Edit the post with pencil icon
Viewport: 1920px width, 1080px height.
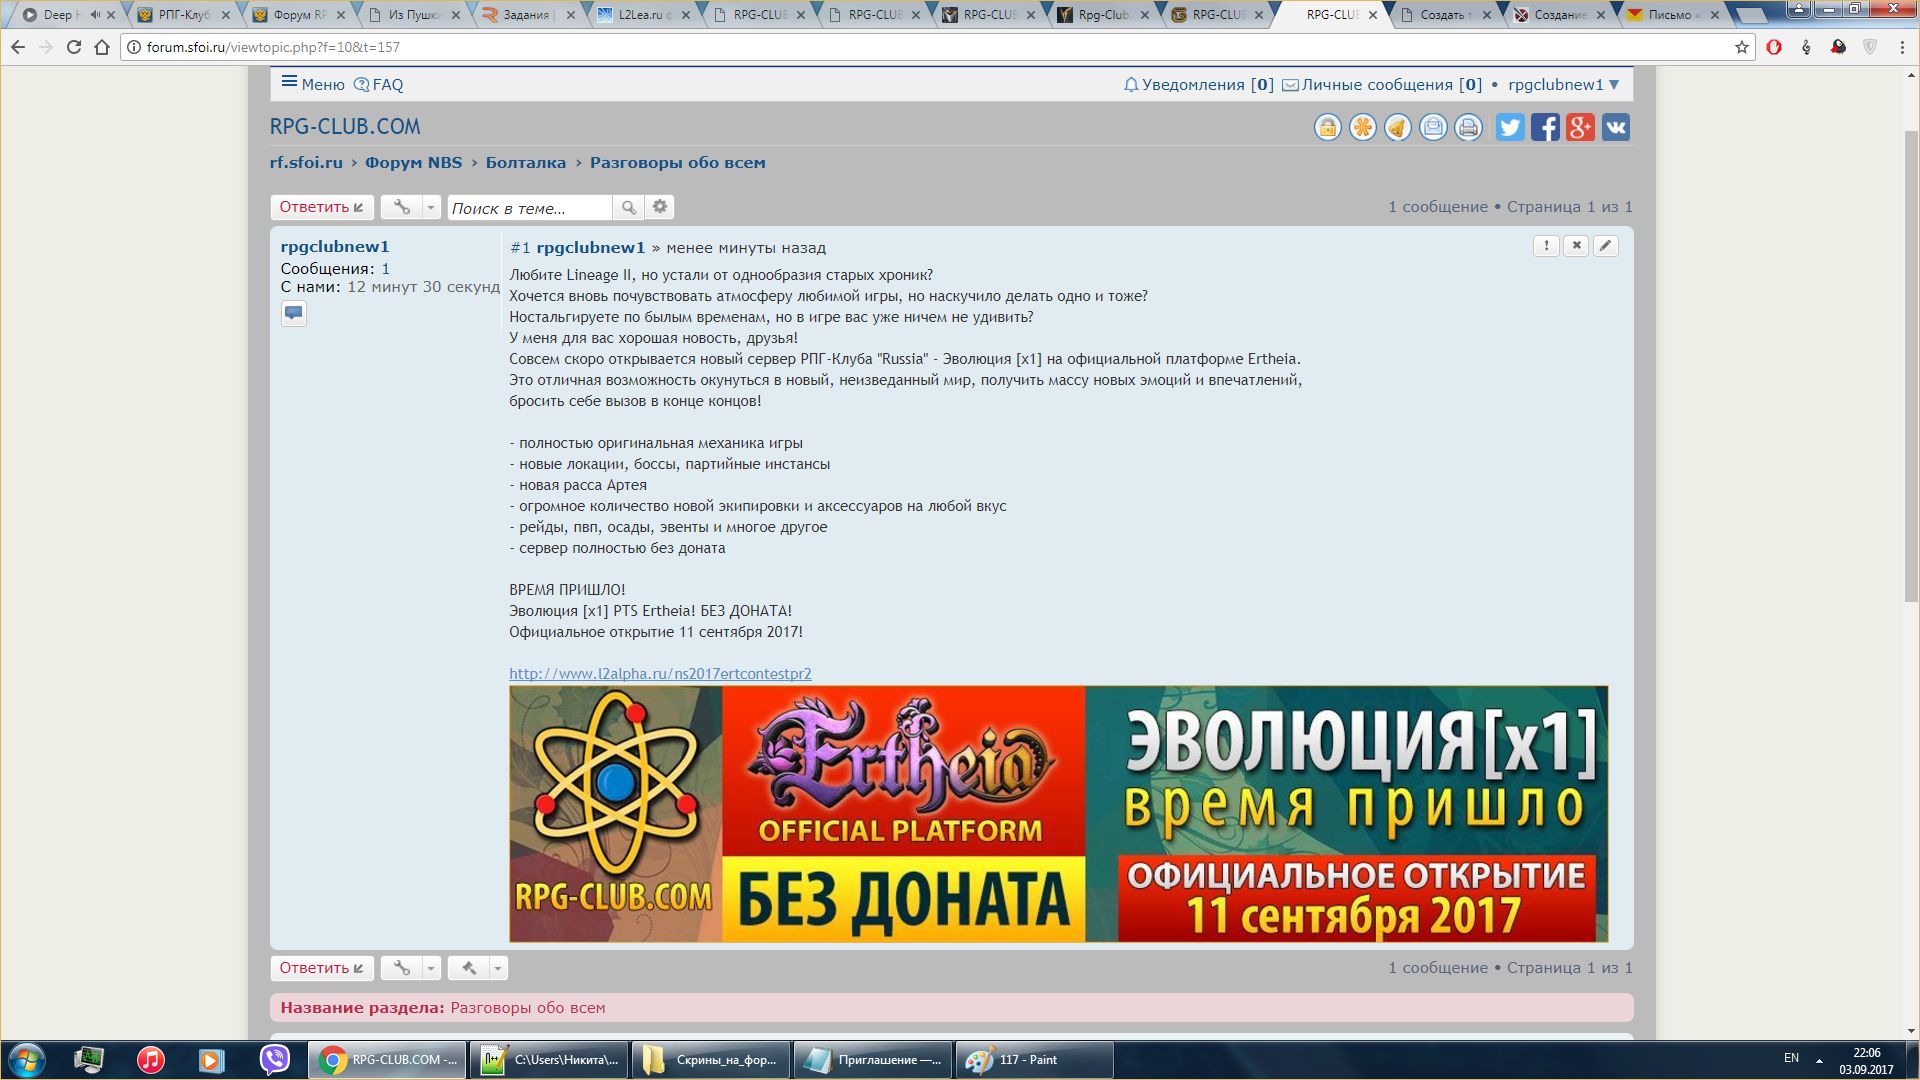tap(1605, 246)
